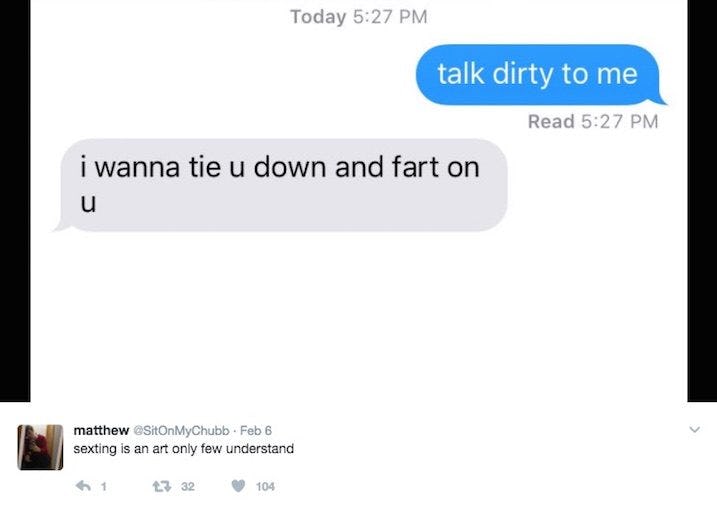This screenshot has height=508, width=717.
Task: Click the gray "i wanna tie u down" bubble
Action: pos(281,185)
